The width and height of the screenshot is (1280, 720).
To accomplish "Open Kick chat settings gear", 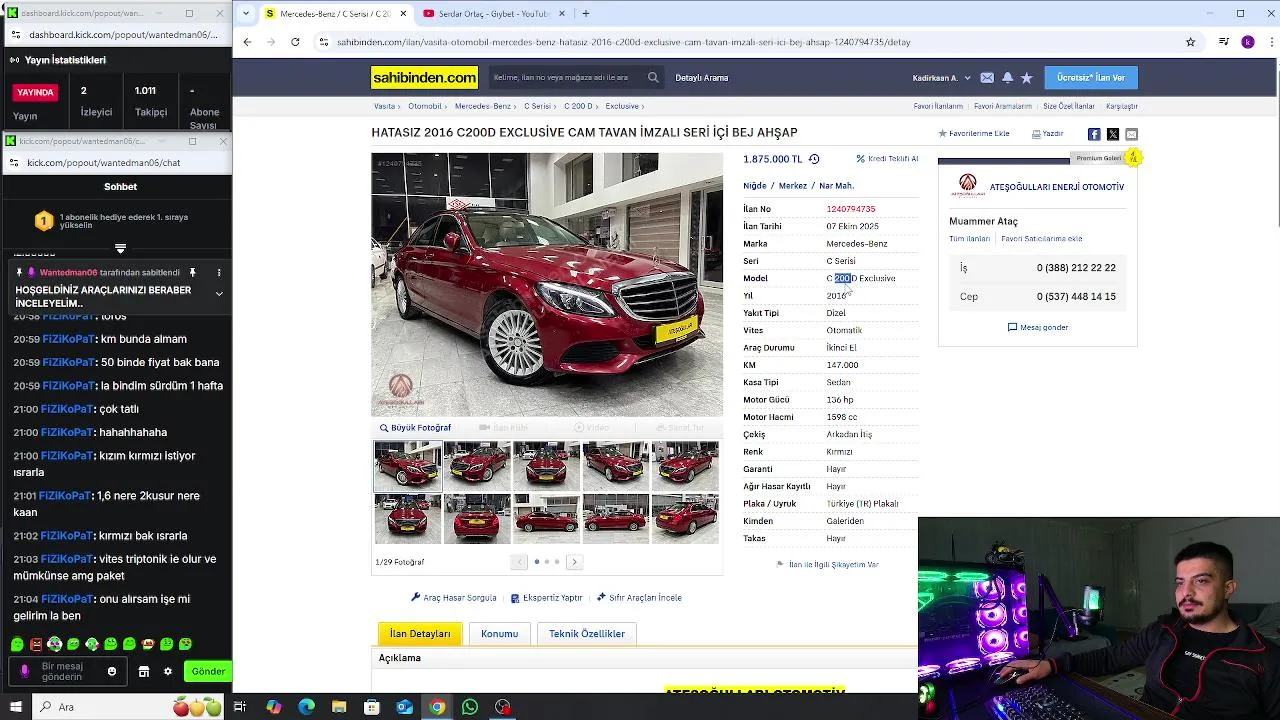I will [168, 672].
